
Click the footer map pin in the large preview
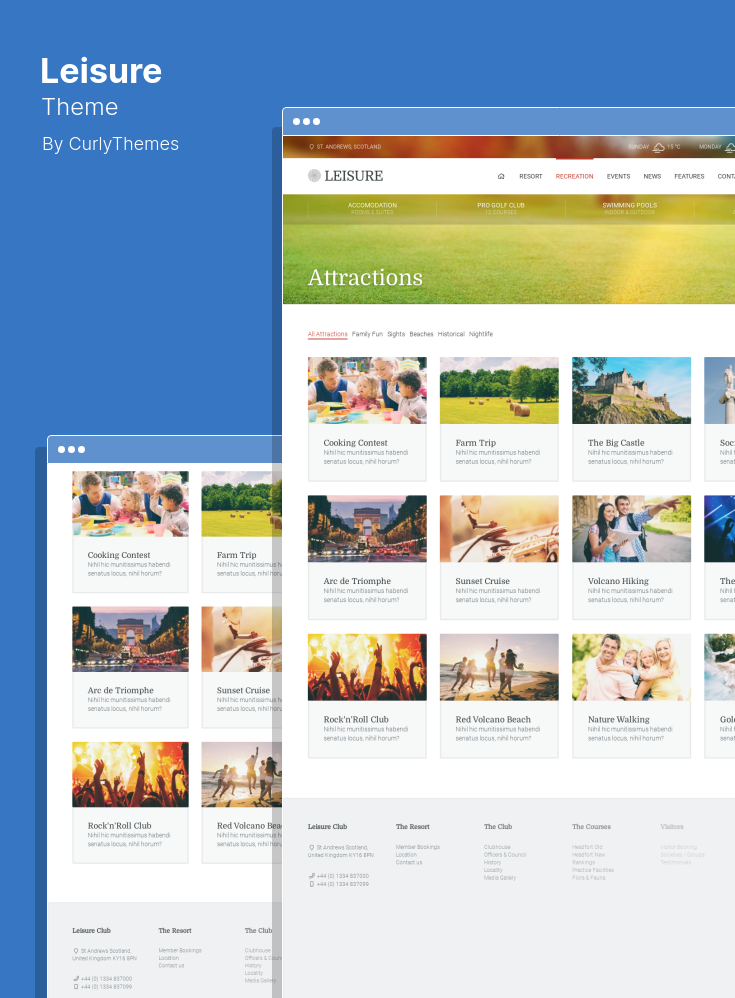[311, 847]
